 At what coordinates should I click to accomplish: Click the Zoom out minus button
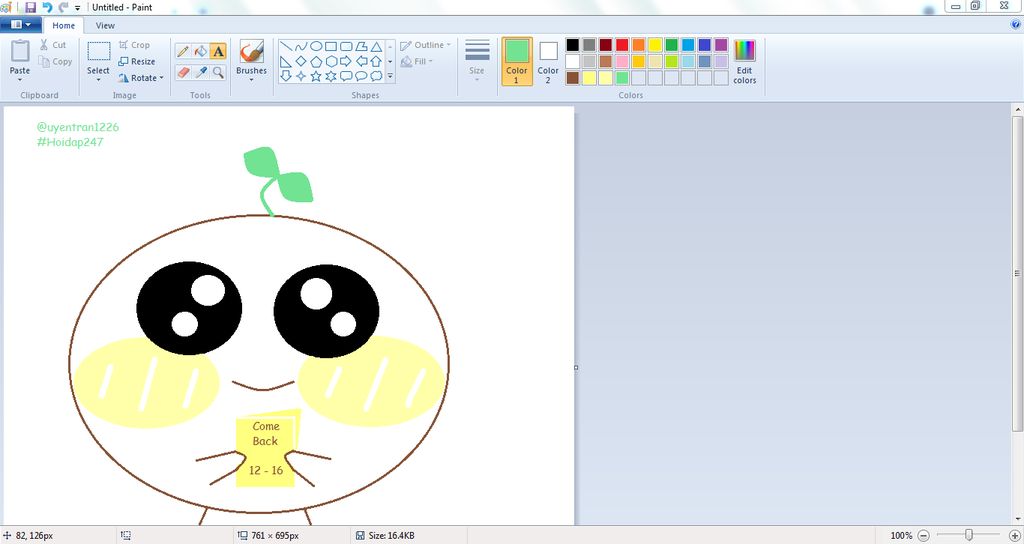923,536
